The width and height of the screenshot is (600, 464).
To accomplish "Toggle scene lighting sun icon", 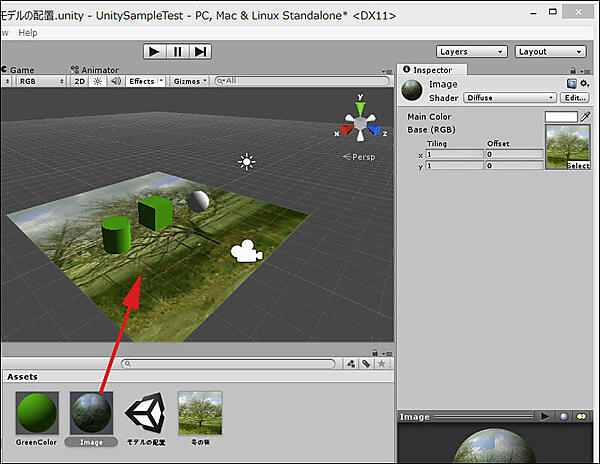I will click(98, 81).
